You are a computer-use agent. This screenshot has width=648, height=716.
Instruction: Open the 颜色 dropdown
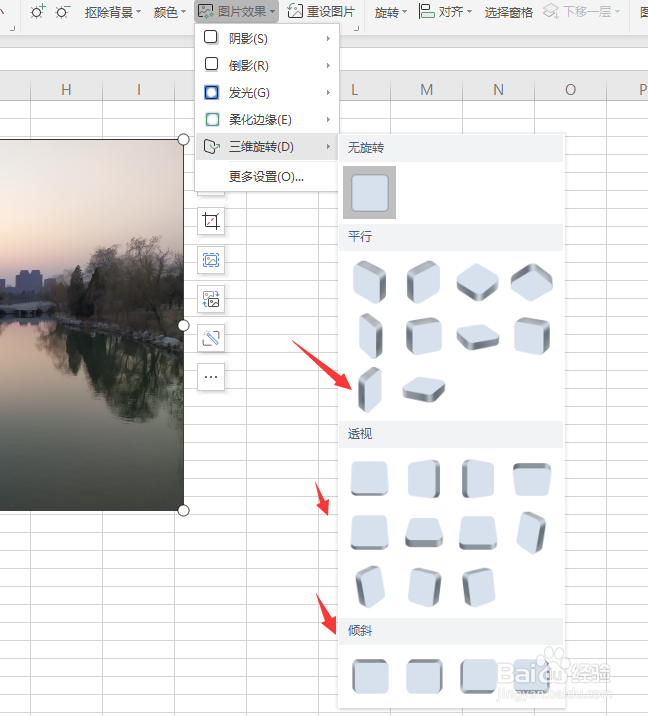[169, 12]
